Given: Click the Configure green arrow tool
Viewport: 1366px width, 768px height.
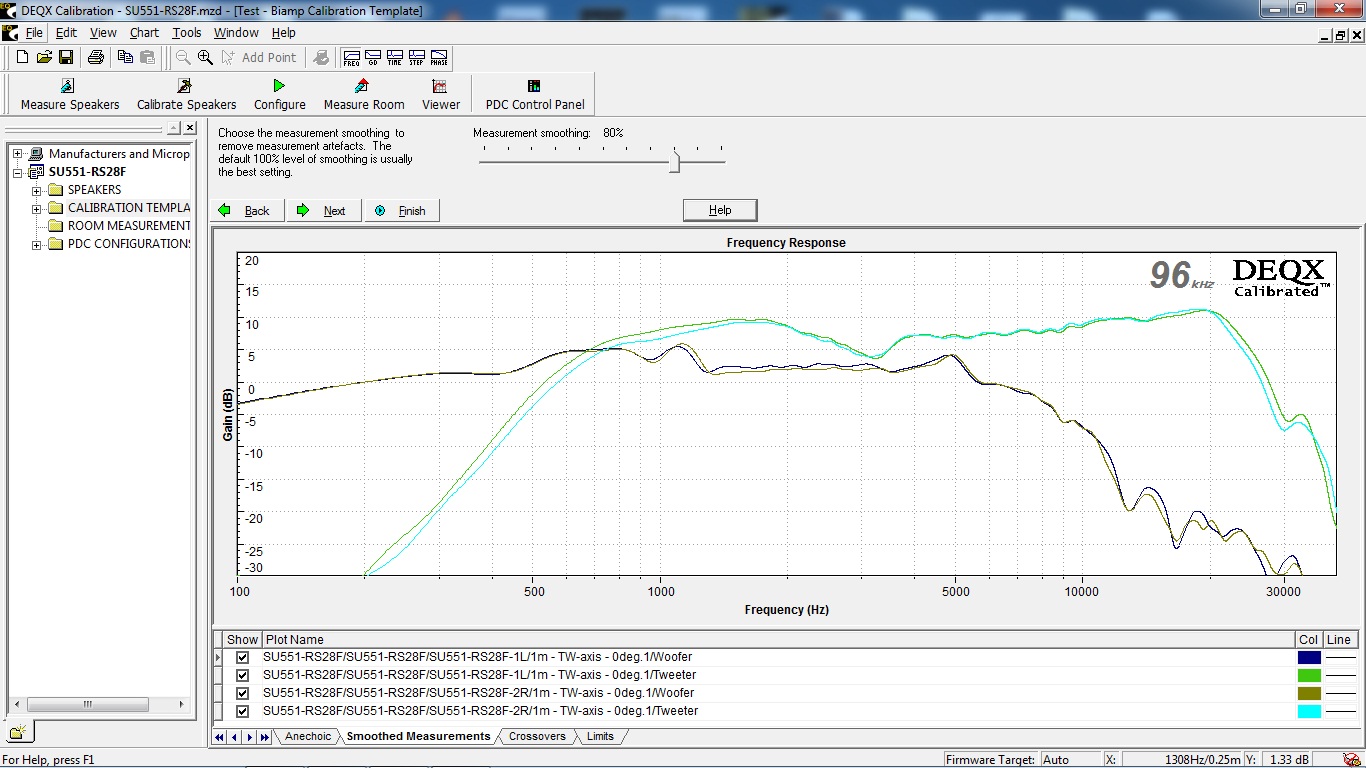Looking at the screenshot, I should [279, 95].
